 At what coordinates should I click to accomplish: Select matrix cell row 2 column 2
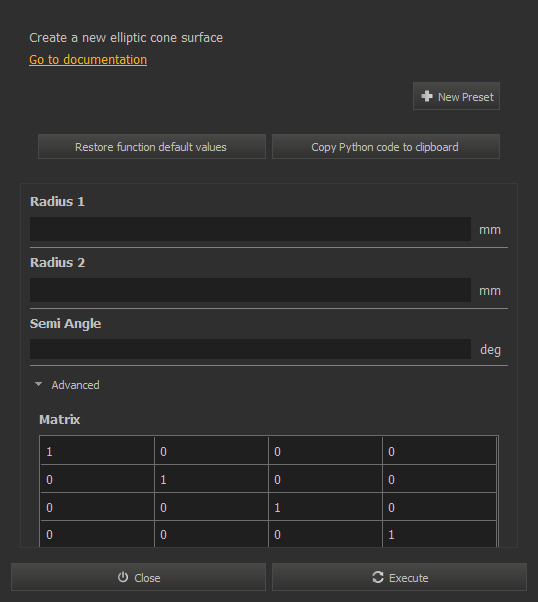tap(211, 479)
